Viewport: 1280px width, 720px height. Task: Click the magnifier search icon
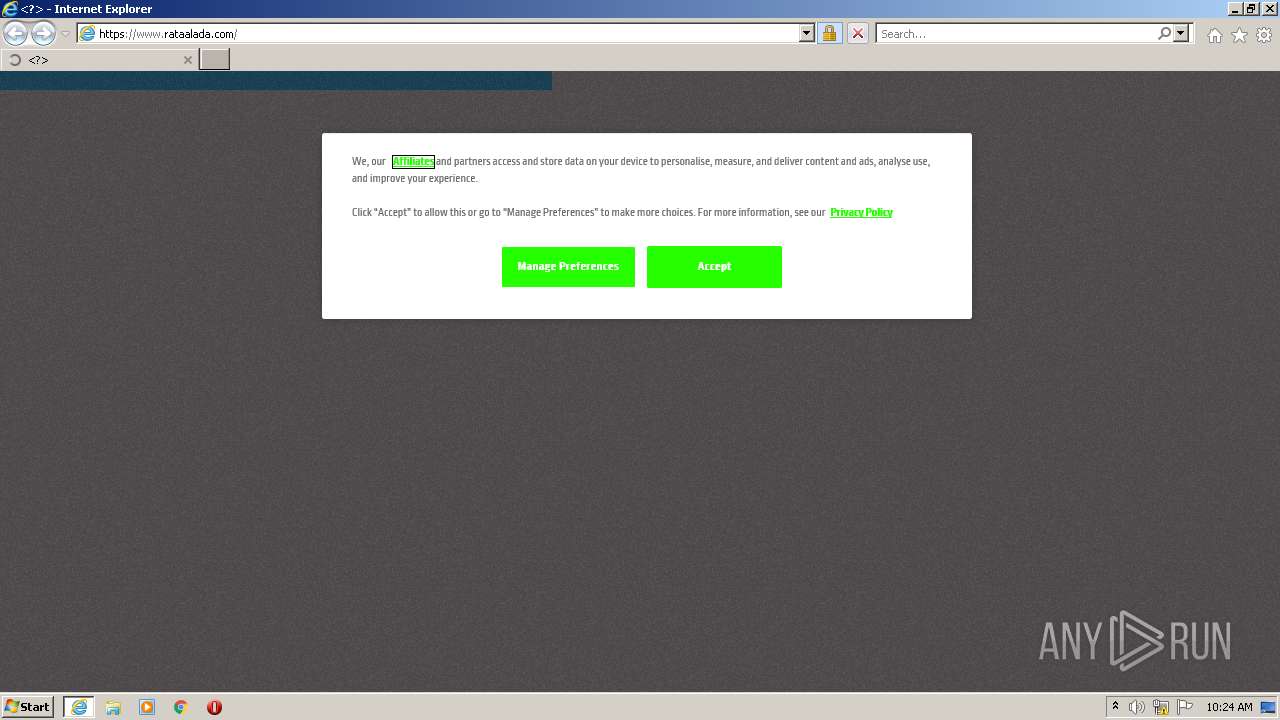[x=1164, y=34]
